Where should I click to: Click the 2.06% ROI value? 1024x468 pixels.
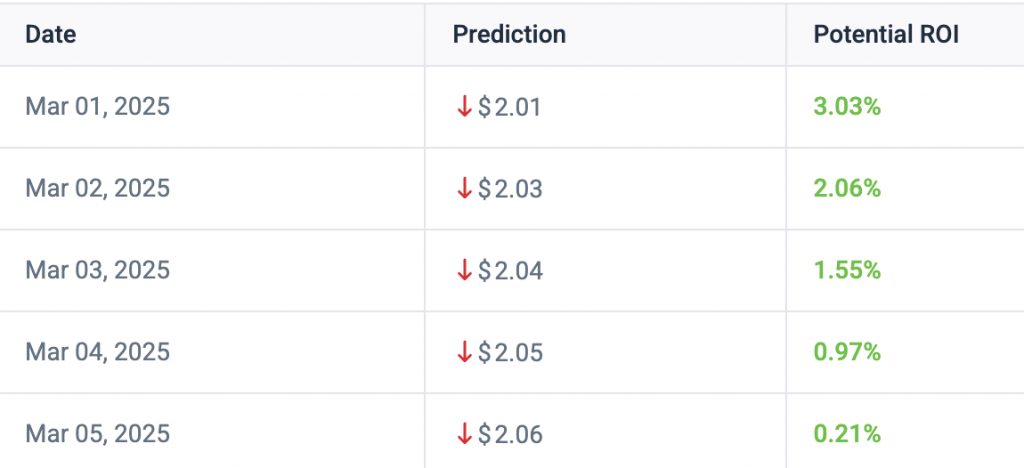pyautogui.click(x=847, y=189)
